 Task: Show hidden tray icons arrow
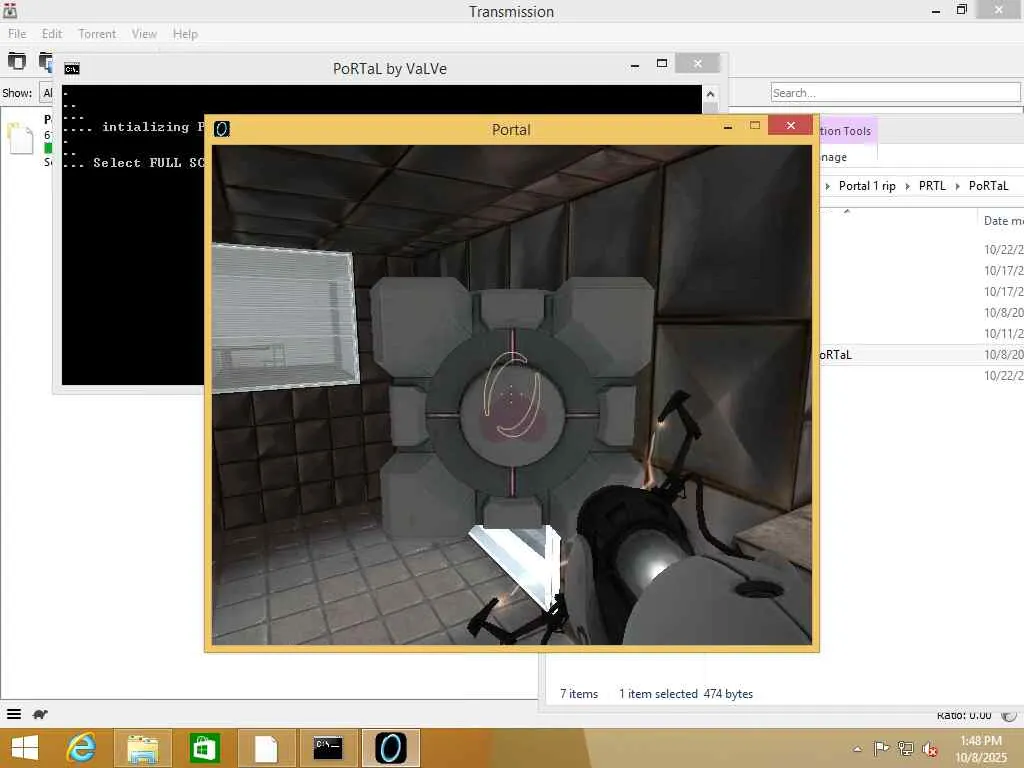[x=857, y=749]
